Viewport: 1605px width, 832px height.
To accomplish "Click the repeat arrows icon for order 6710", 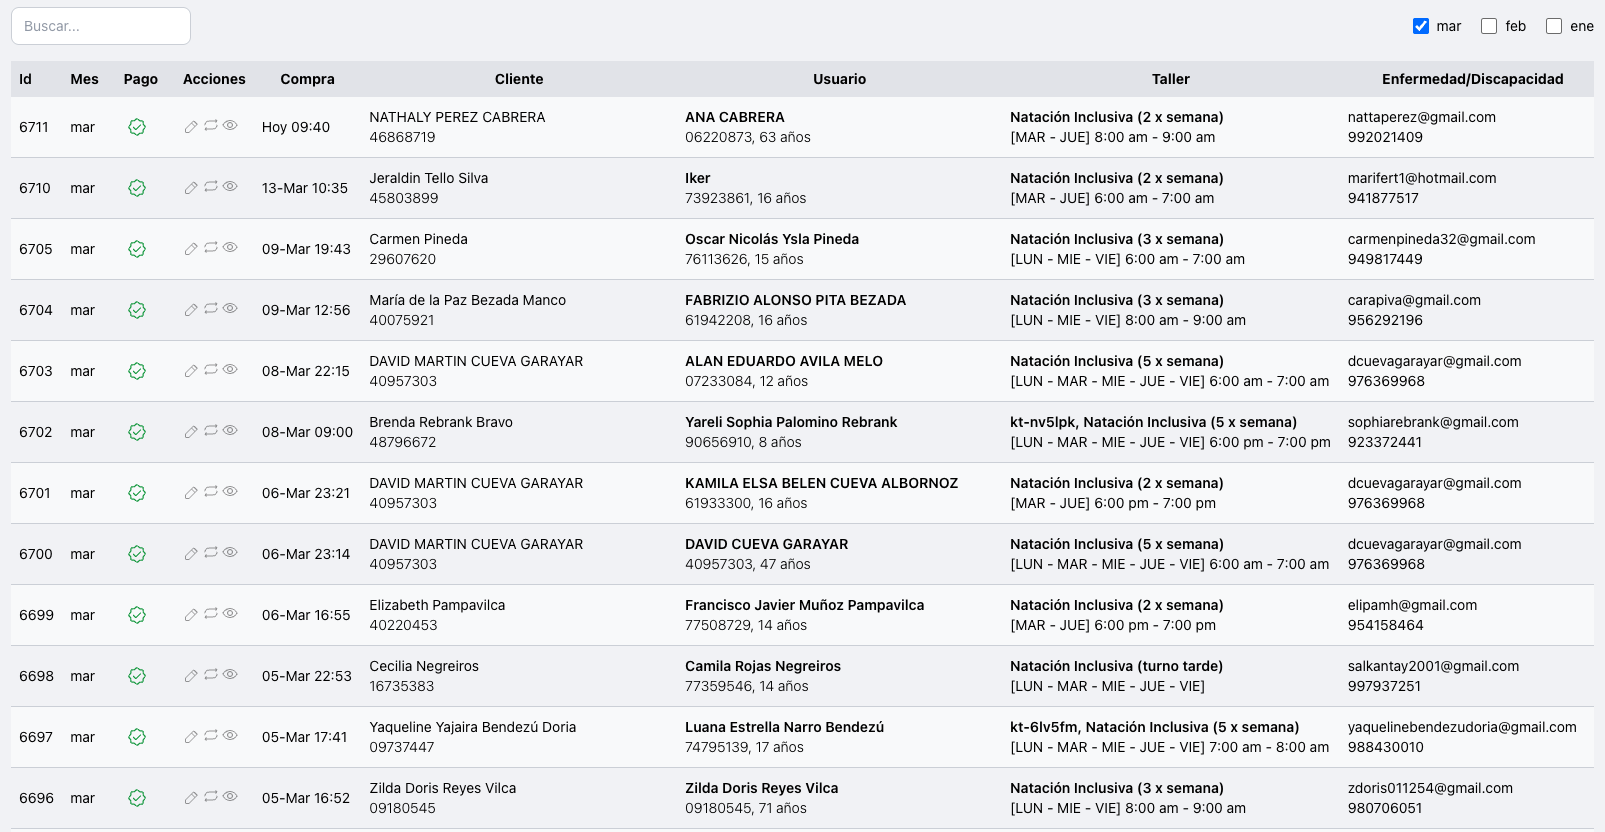I will tap(211, 187).
